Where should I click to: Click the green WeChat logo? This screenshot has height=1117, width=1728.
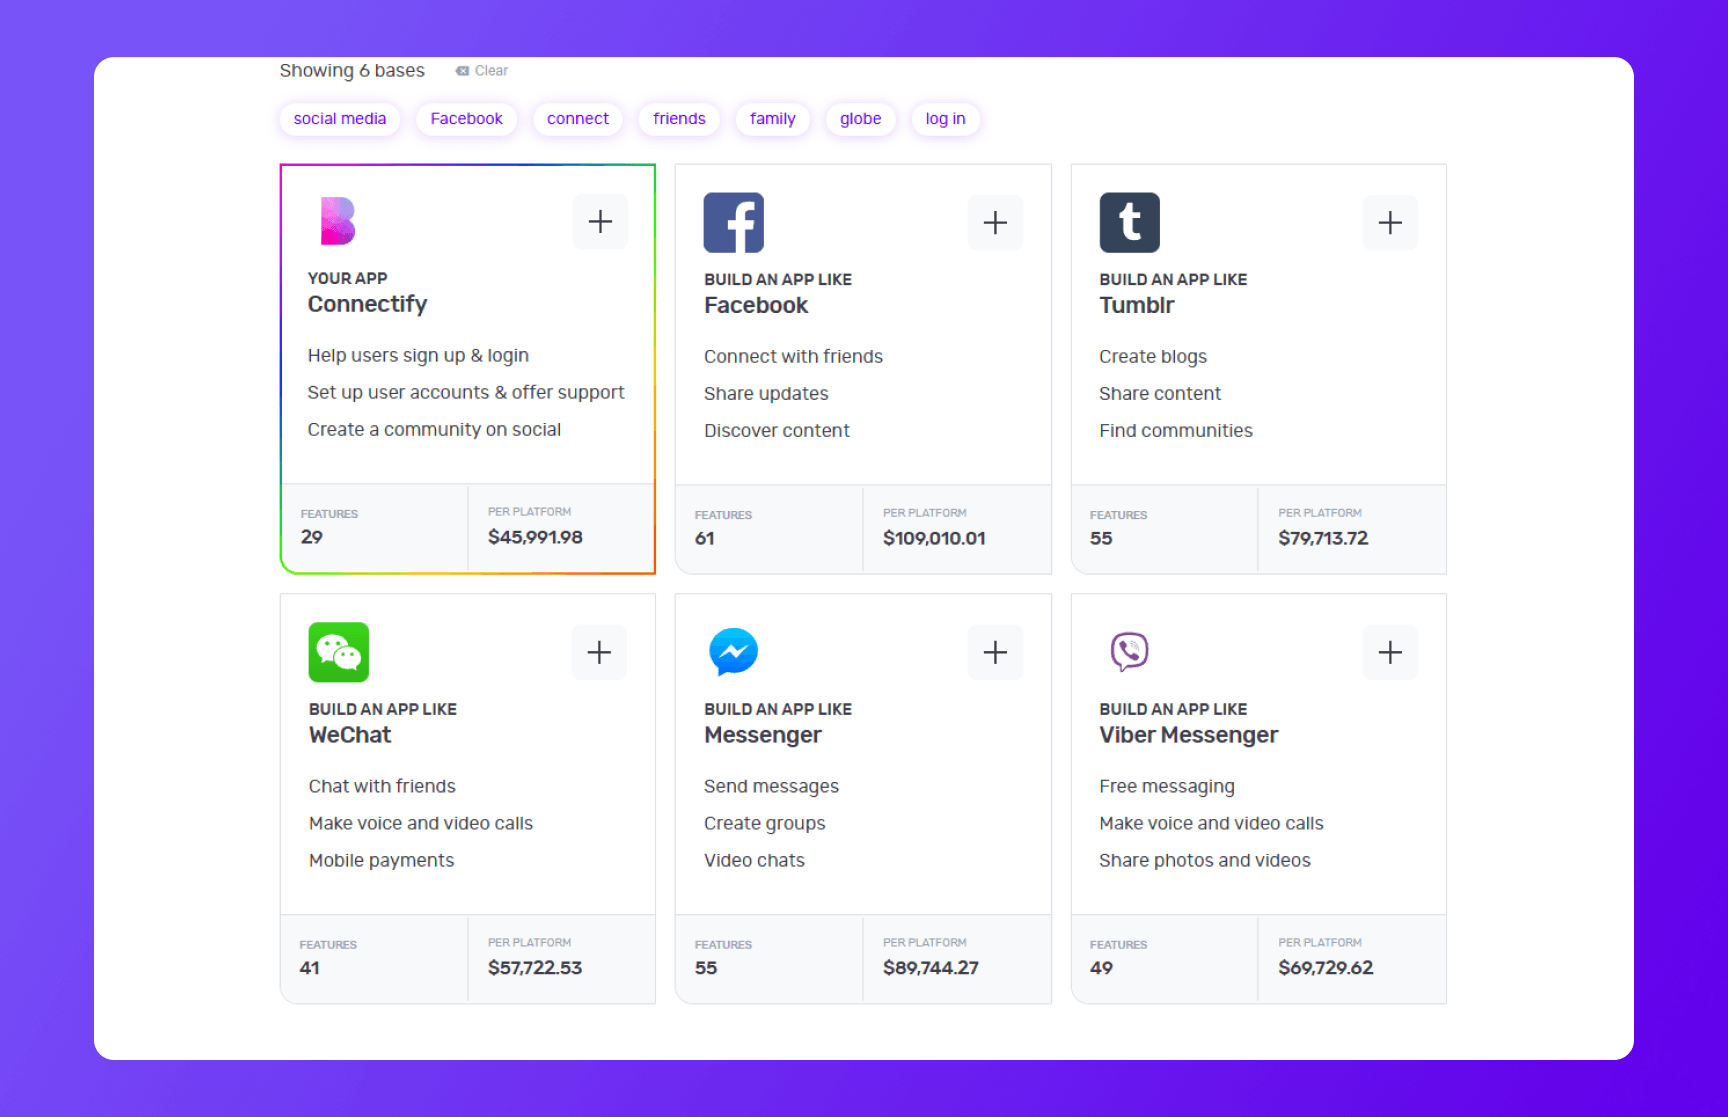pos(339,652)
